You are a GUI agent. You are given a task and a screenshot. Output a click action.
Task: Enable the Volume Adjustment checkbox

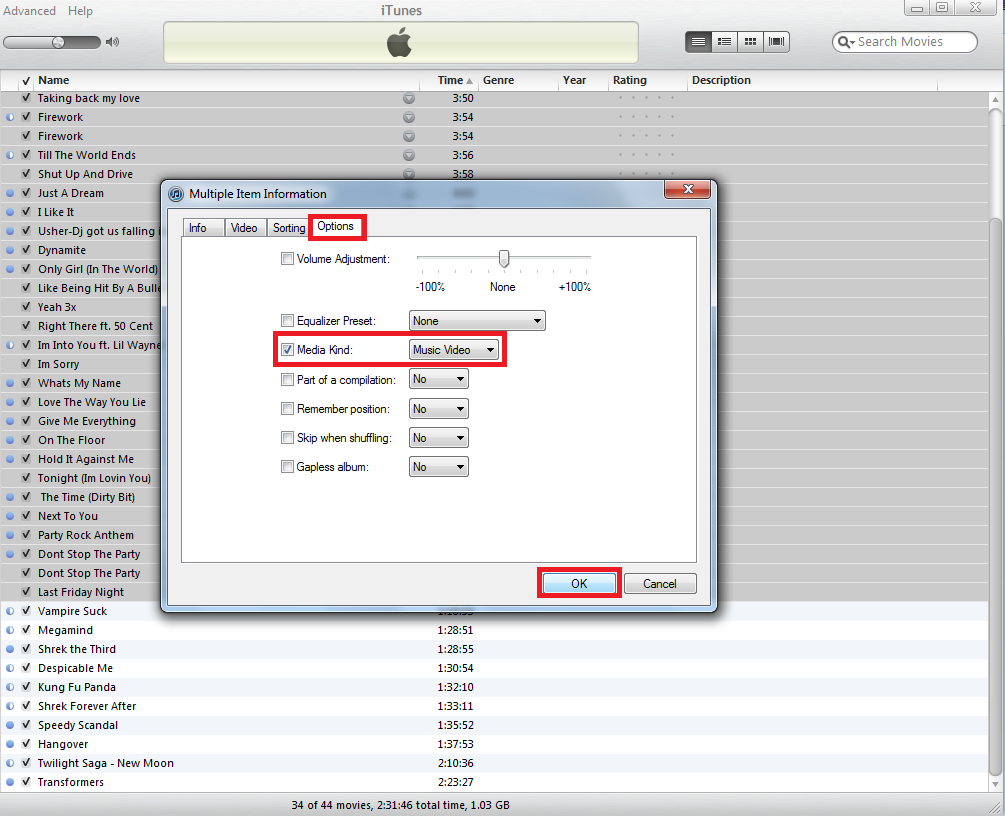point(287,259)
